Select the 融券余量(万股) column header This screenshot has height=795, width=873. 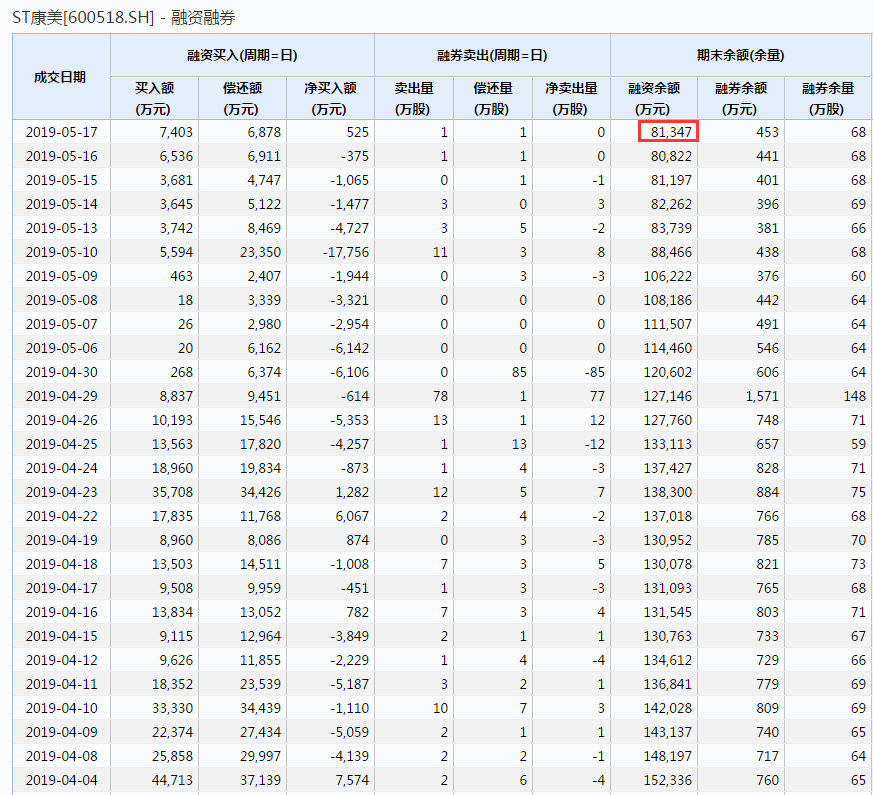click(x=828, y=98)
